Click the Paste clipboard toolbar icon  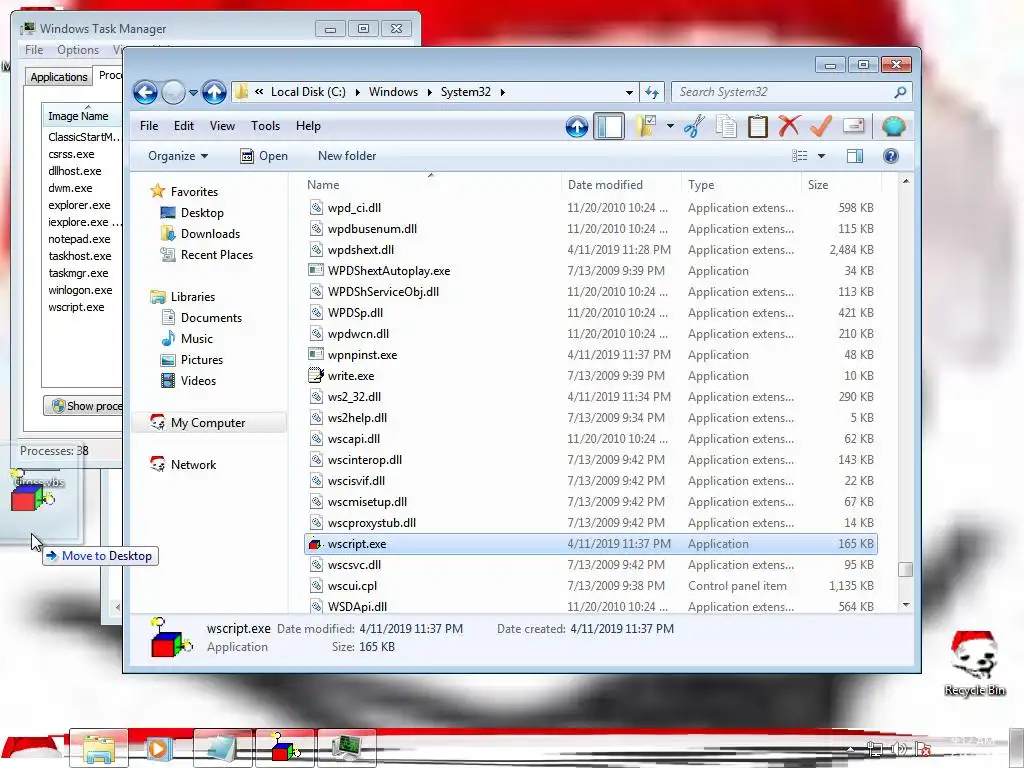[x=758, y=126]
